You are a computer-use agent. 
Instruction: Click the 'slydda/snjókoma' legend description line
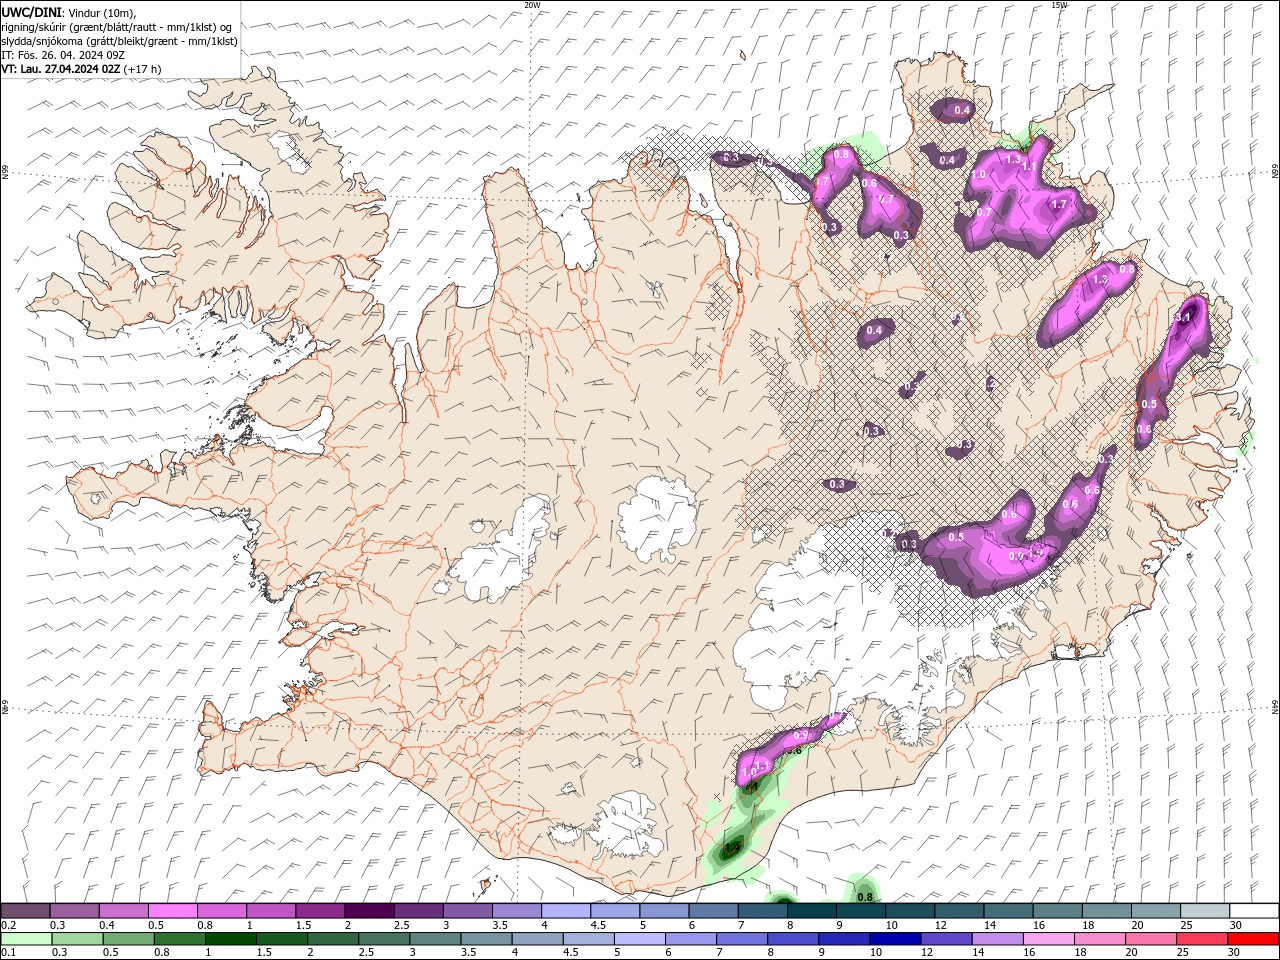(x=119, y=41)
